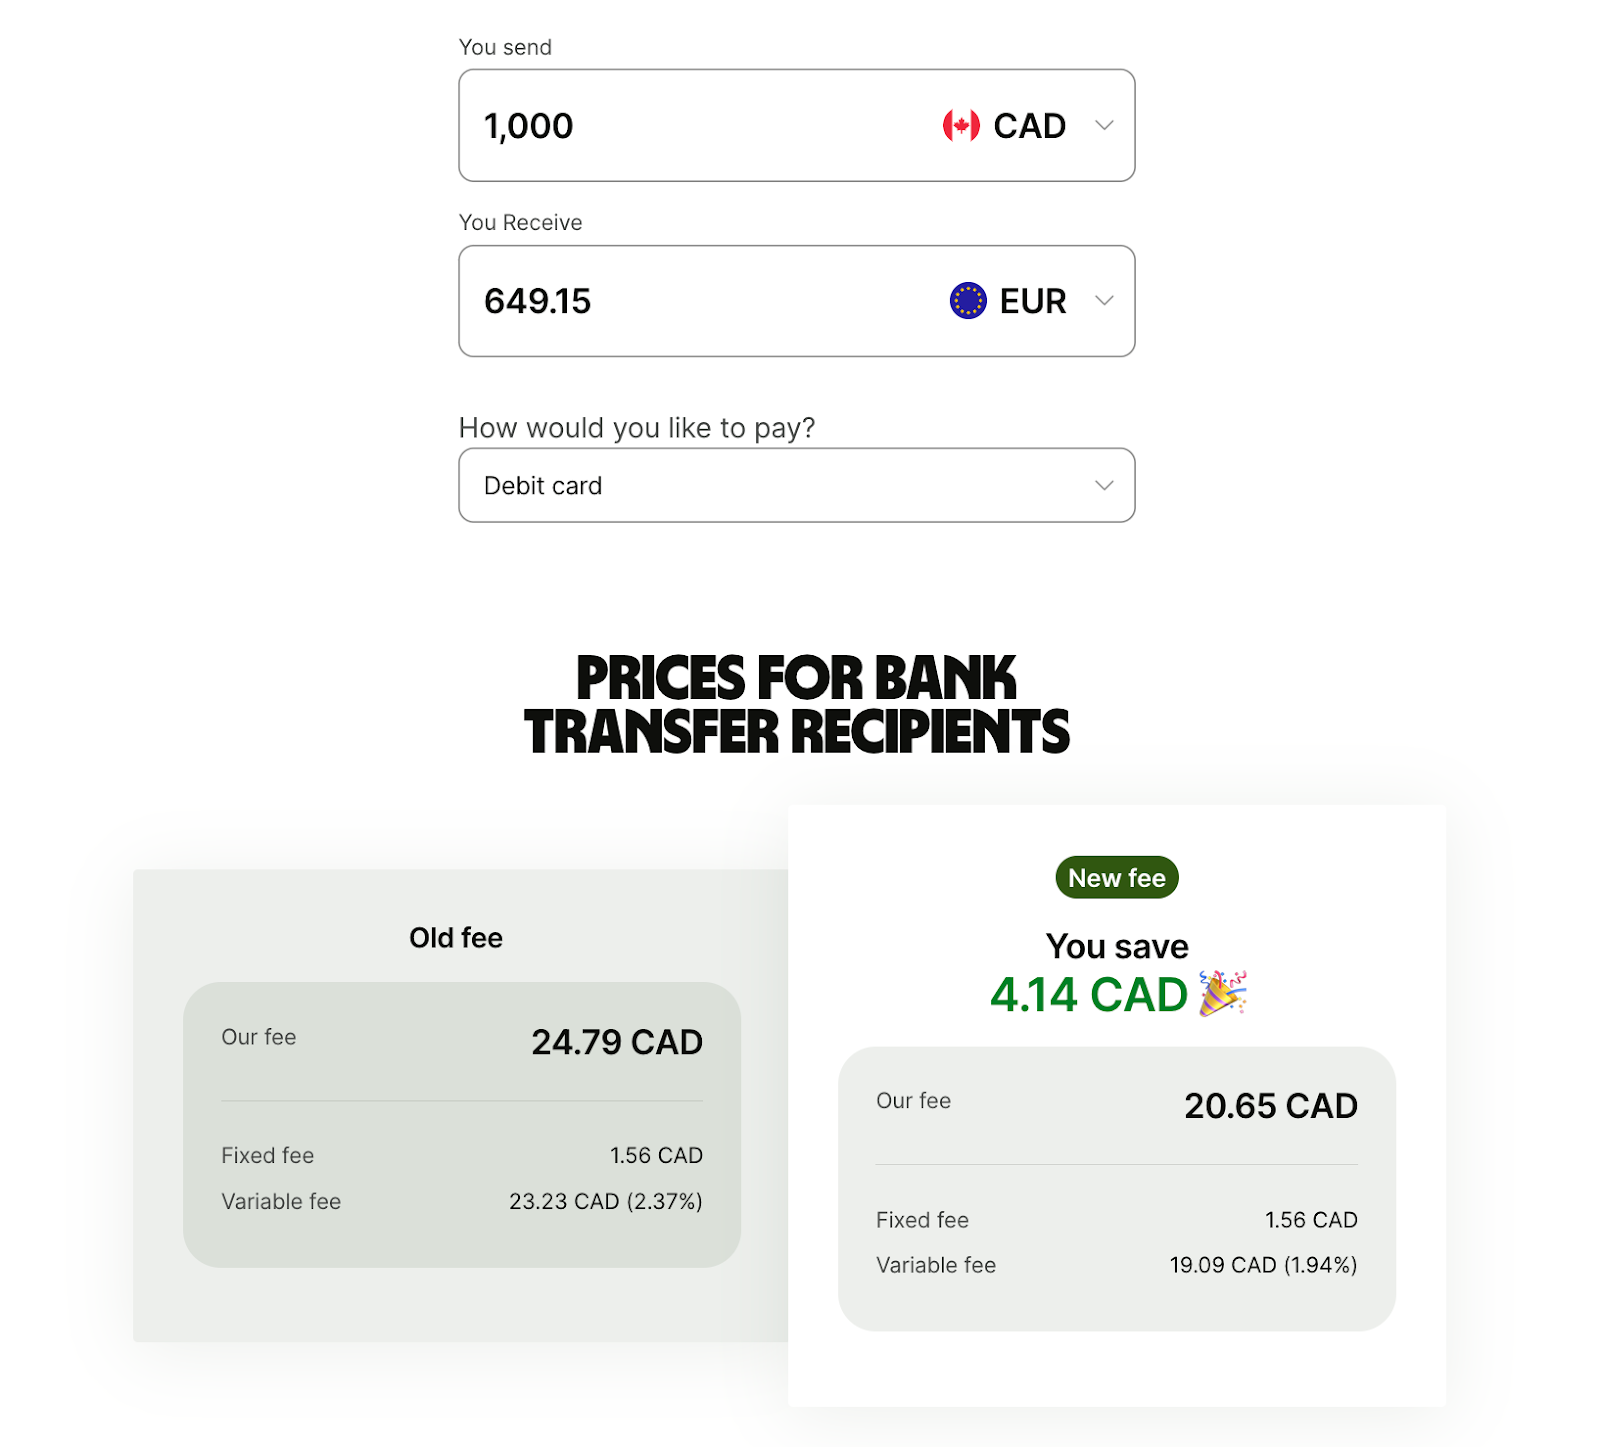Select the CAD currency label
Viewport: 1600px width, 1447px height.
(x=1029, y=126)
